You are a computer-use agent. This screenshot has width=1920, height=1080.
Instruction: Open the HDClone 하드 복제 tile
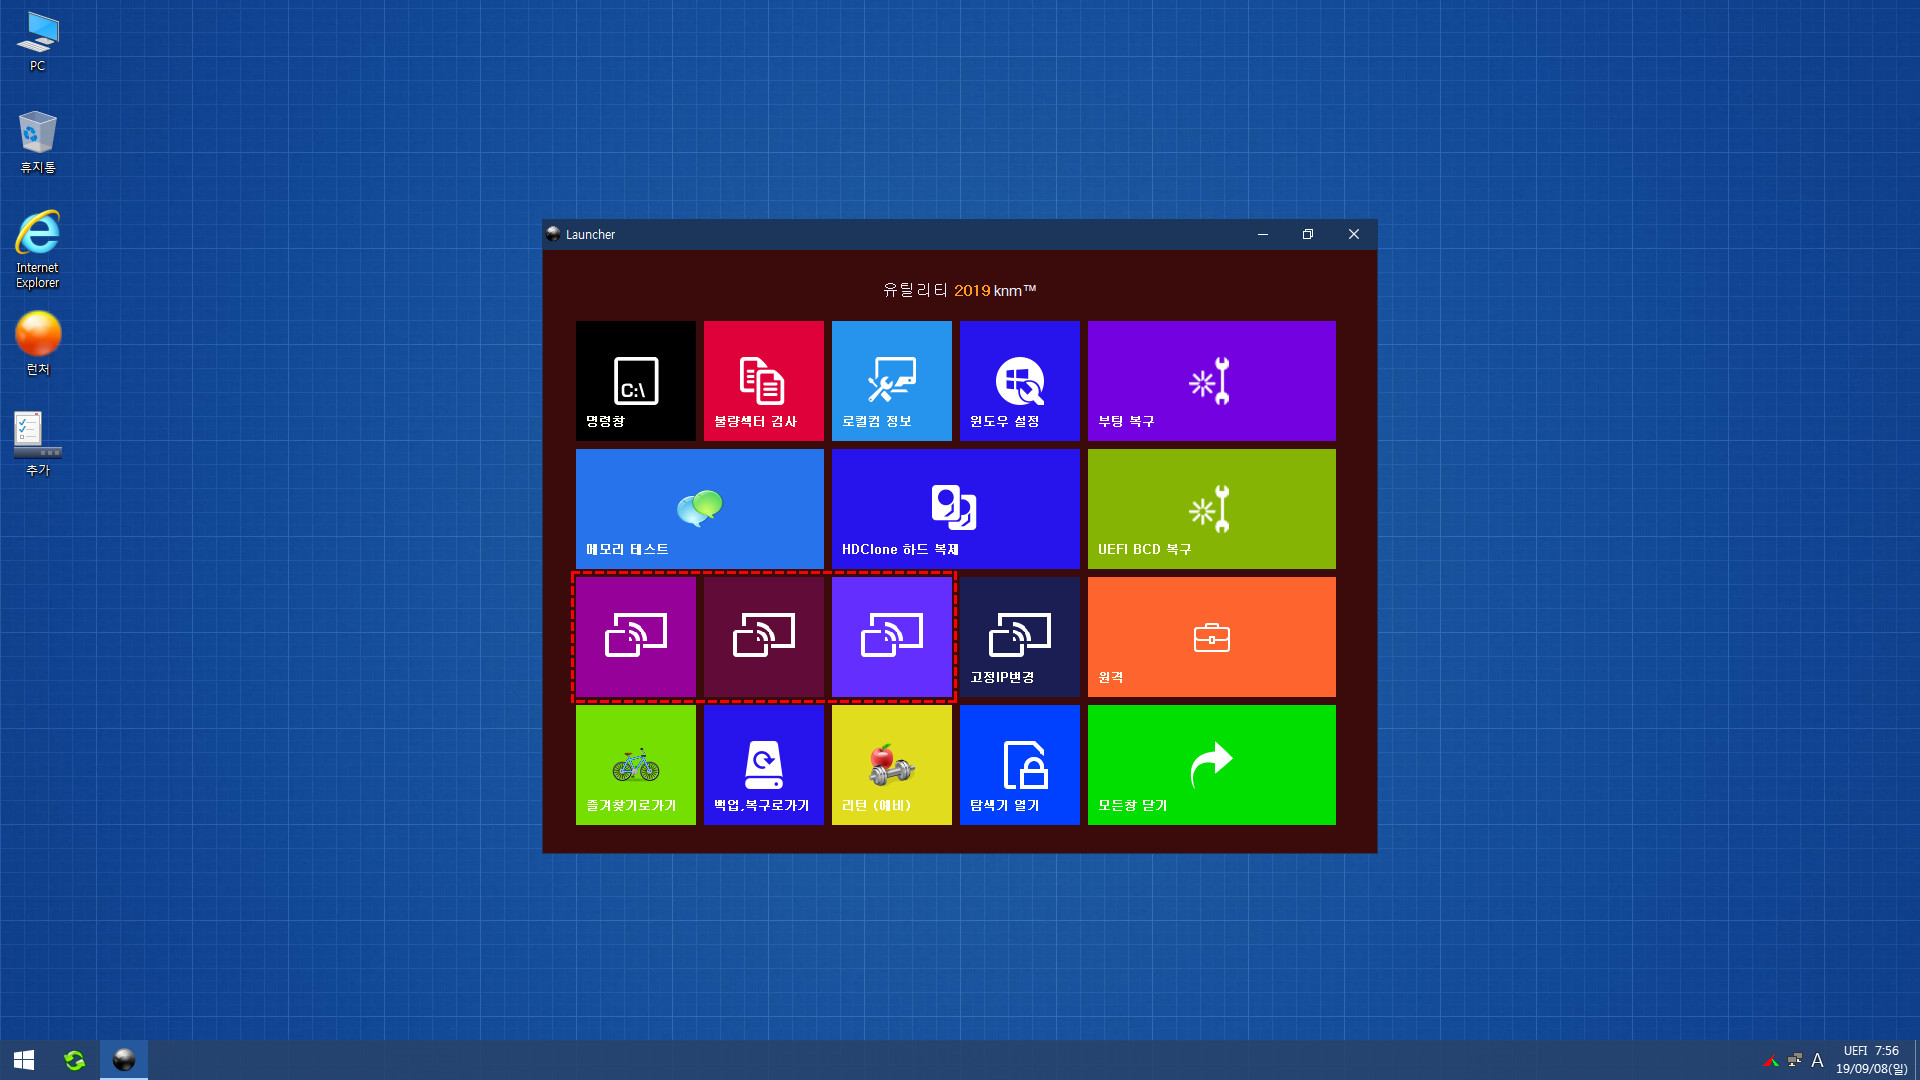(955, 509)
